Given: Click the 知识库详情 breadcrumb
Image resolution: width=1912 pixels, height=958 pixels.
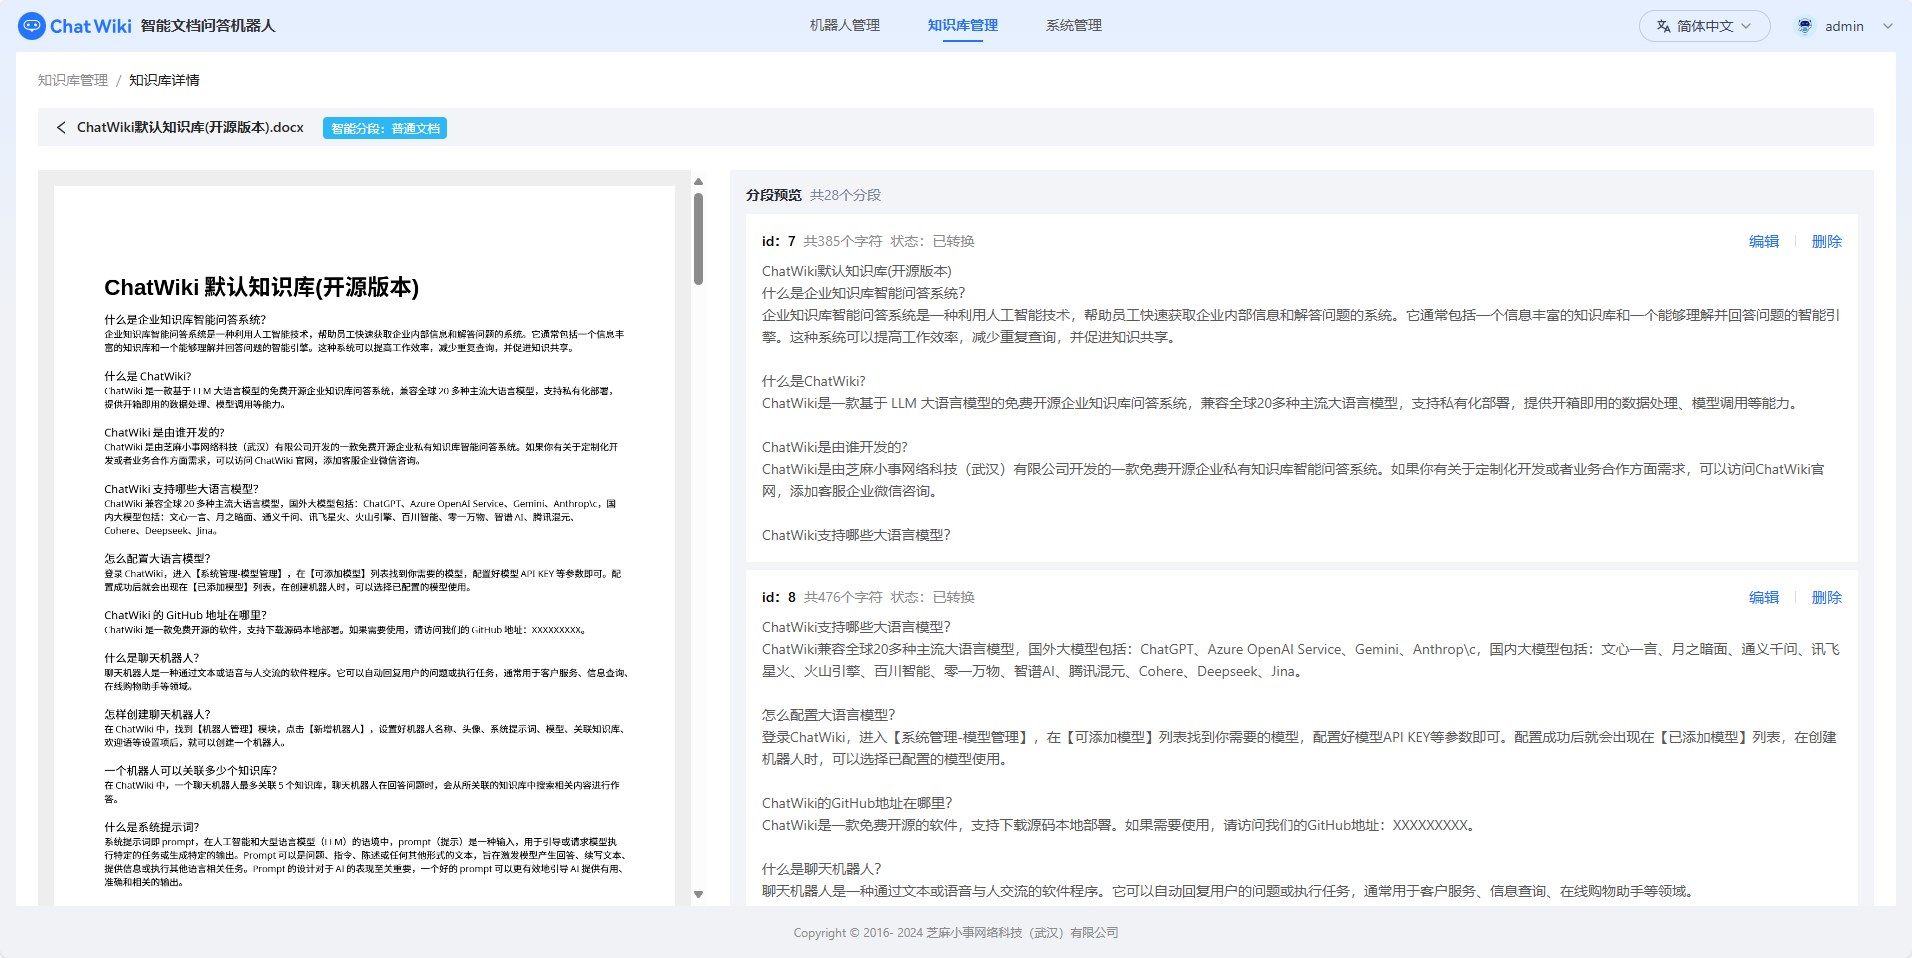Looking at the screenshot, I should tap(164, 80).
